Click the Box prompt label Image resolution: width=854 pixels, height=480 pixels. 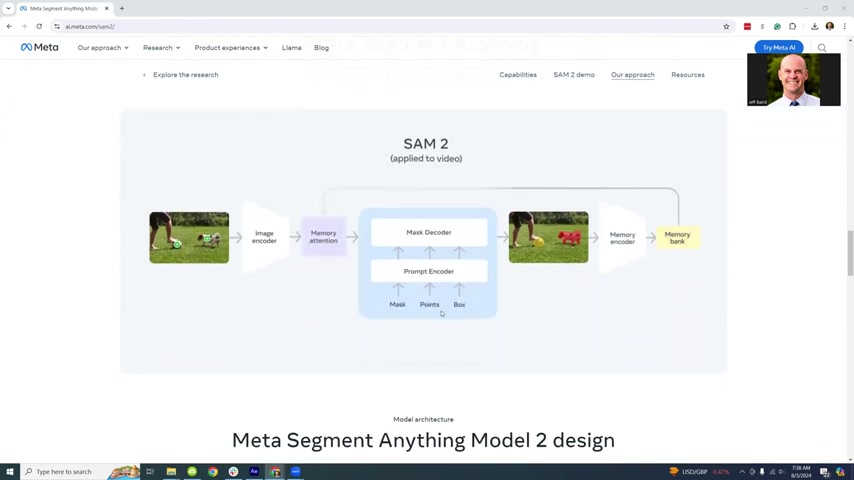459,305
